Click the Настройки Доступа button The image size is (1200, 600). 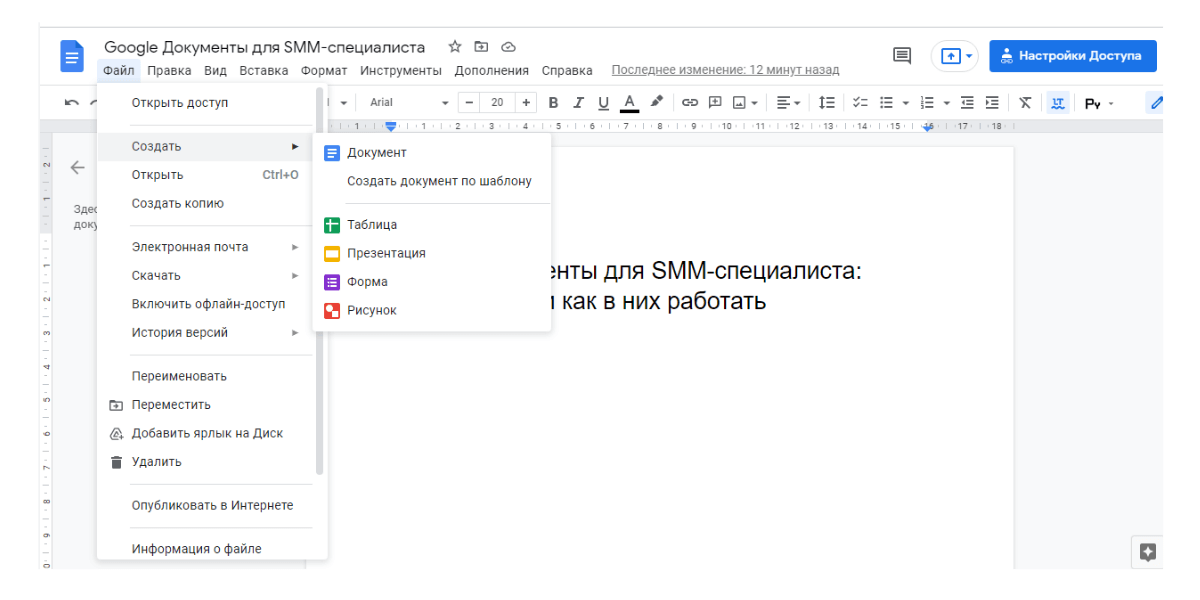[x=1072, y=56]
